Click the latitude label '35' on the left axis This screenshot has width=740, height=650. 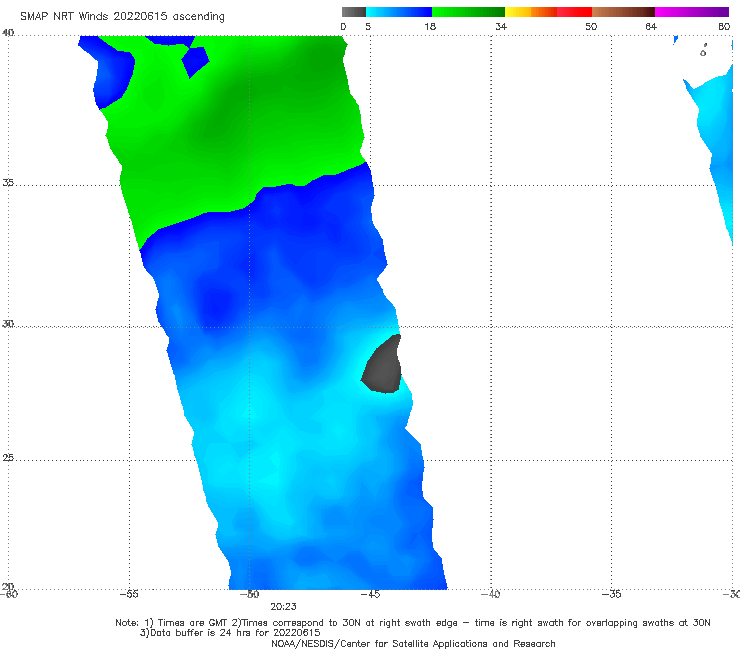(8, 182)
